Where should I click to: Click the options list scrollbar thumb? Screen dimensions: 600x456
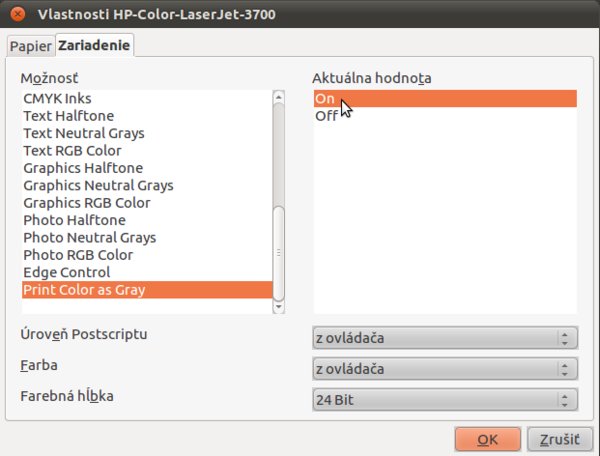279,253
